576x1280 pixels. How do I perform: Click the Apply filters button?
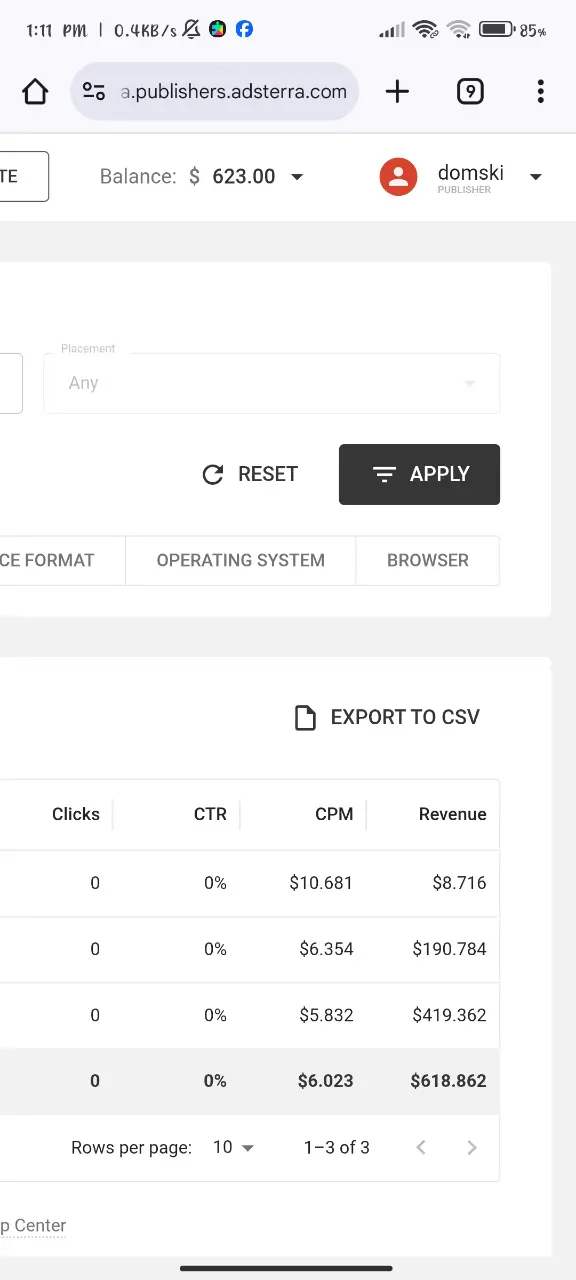click(x=419, y=474)
